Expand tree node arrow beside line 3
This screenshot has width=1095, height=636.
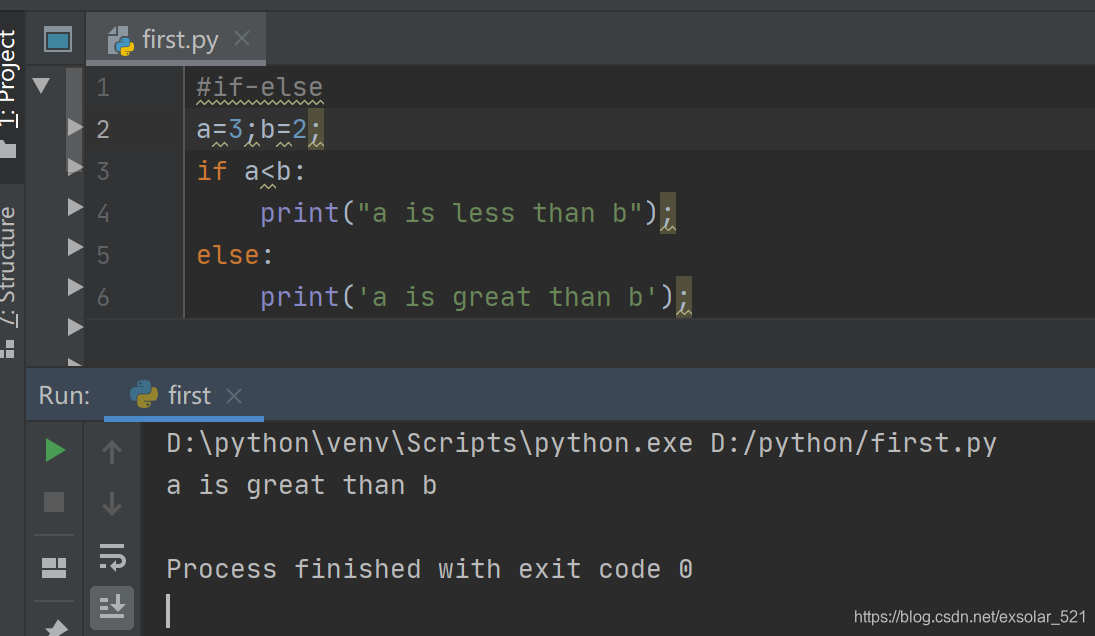(75, 165)
